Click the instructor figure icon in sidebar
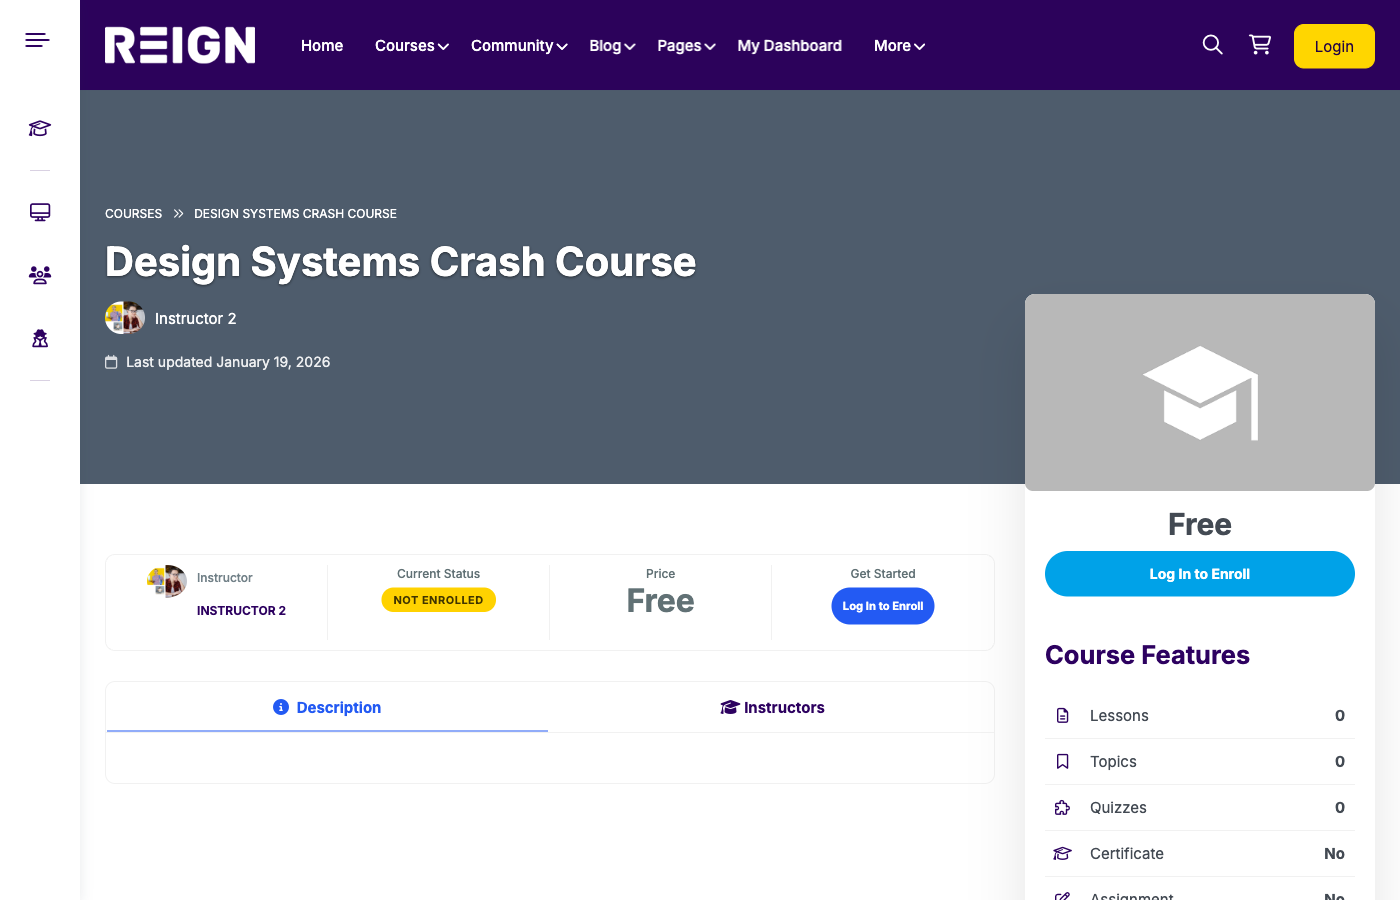Image resolution: width=1400 pixels, height=900 pixels. click(x=39, y=338)
